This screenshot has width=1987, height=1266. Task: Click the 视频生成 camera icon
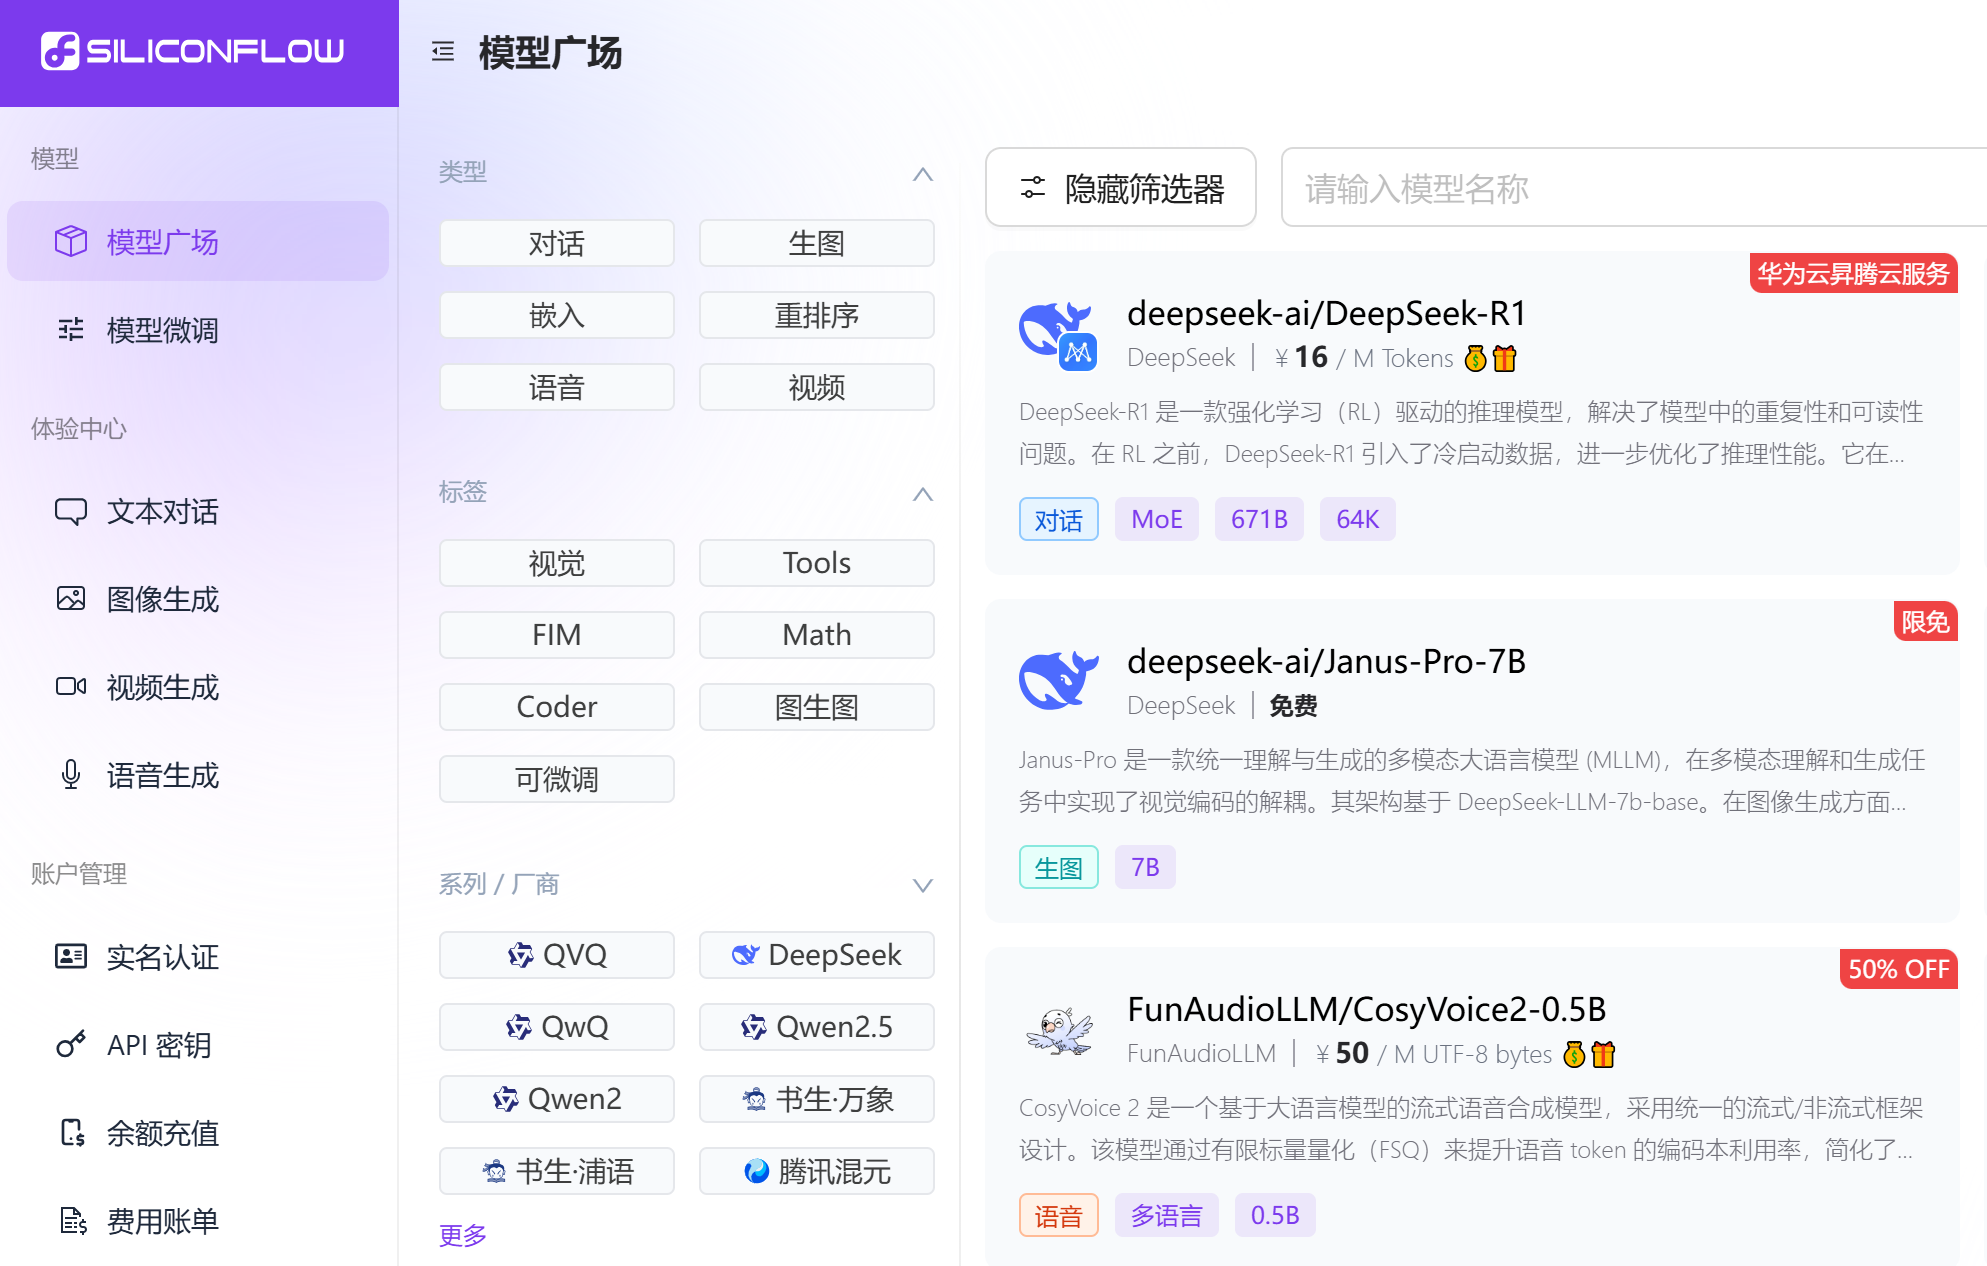point(71,687)
